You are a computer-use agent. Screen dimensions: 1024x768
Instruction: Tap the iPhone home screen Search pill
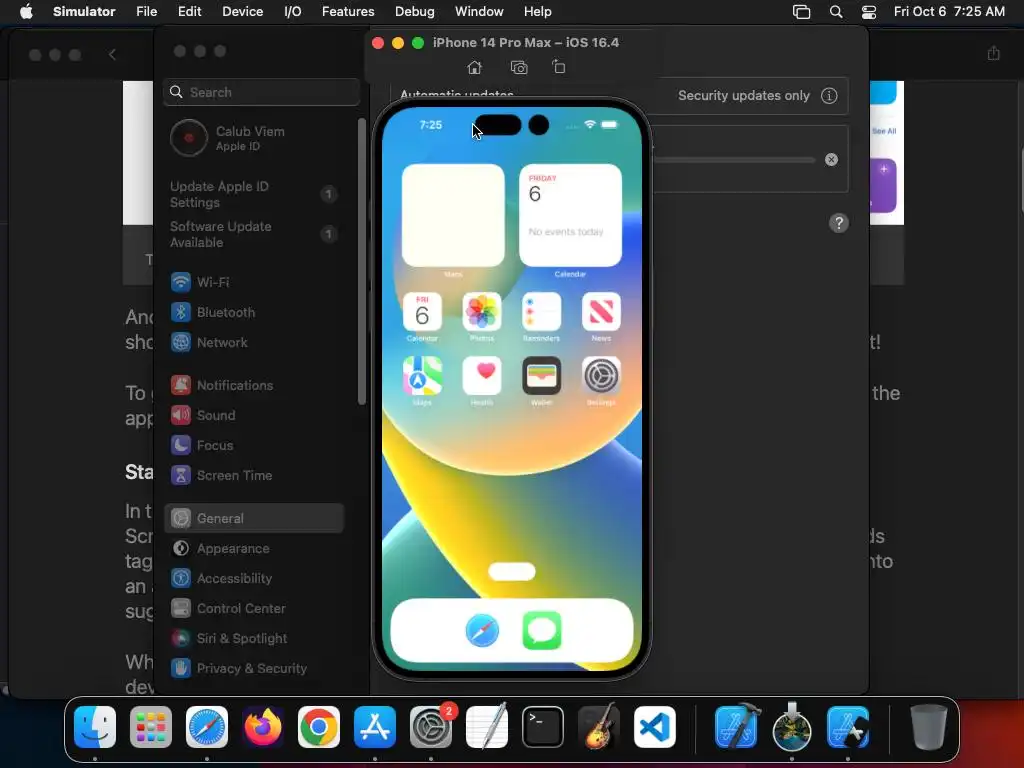click(511, 572)
